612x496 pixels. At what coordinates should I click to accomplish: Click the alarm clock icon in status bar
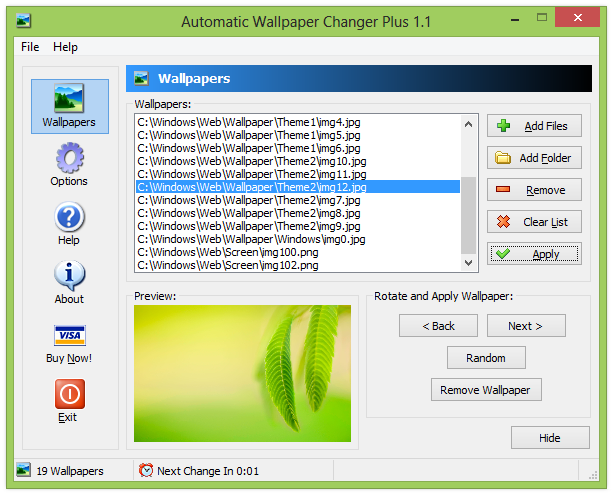pos(146,470)
